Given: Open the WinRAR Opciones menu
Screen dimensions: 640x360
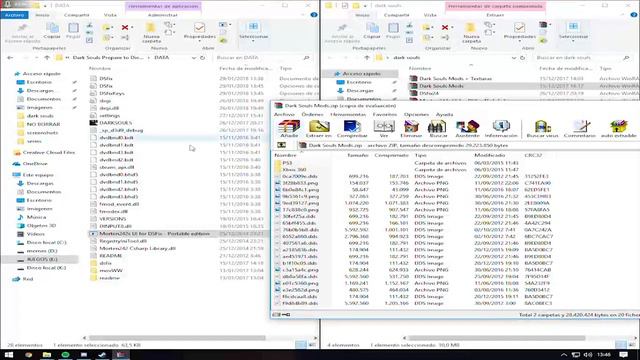Looking at the screenshot, I should tap(416, 114).
